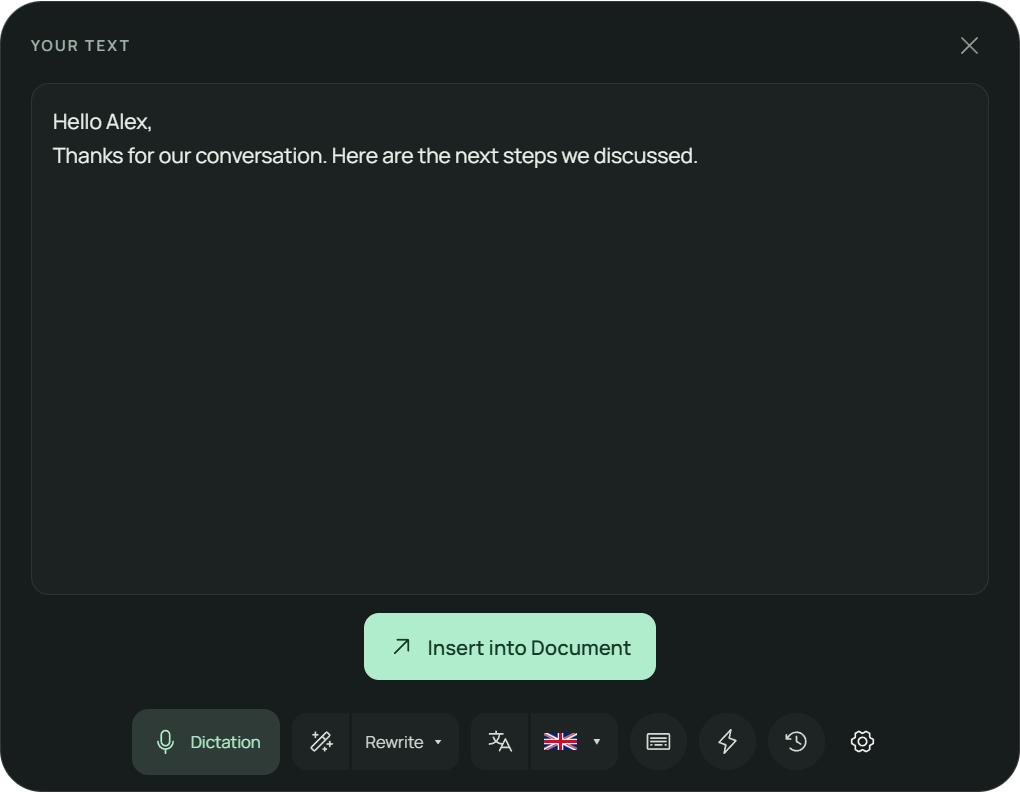Click the lightning bolt quick actions icon
The image size is (1020, 792).
727,741
